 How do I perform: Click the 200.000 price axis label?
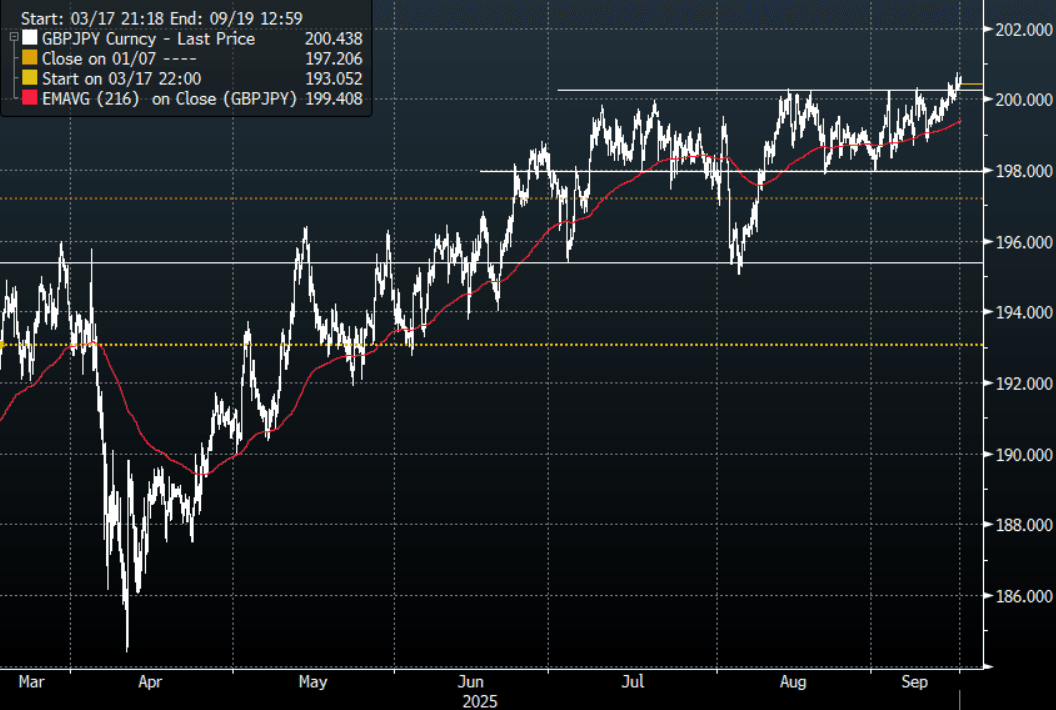click(x=1020, y=100)
